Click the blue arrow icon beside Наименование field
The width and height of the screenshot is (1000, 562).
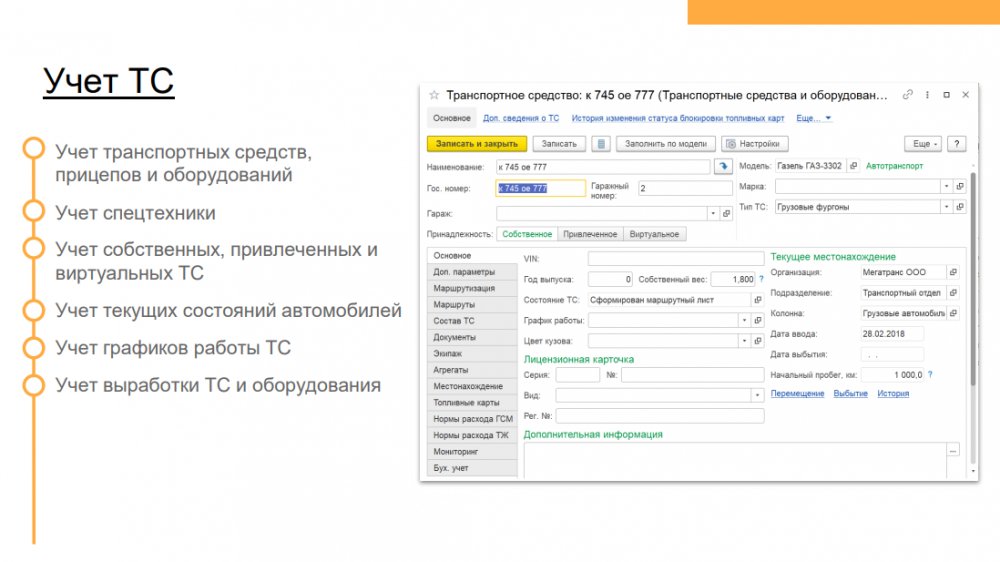click(x=724, y=167)
